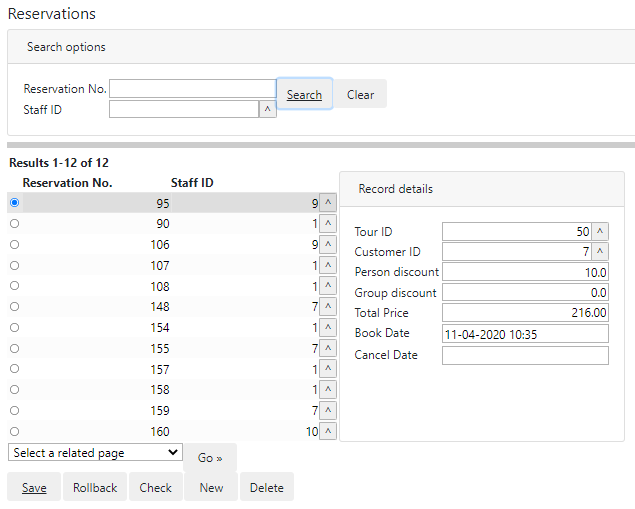
Task: Select the radio button for reservation 154
Action: click(15, 328)
